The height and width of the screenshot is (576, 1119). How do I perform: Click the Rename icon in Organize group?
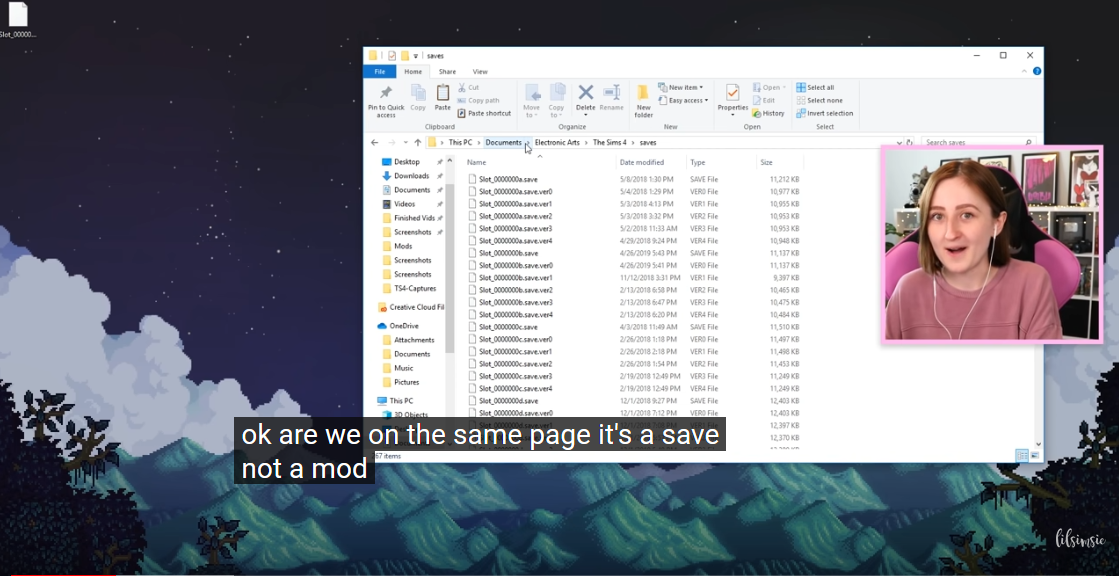point(611,92)
